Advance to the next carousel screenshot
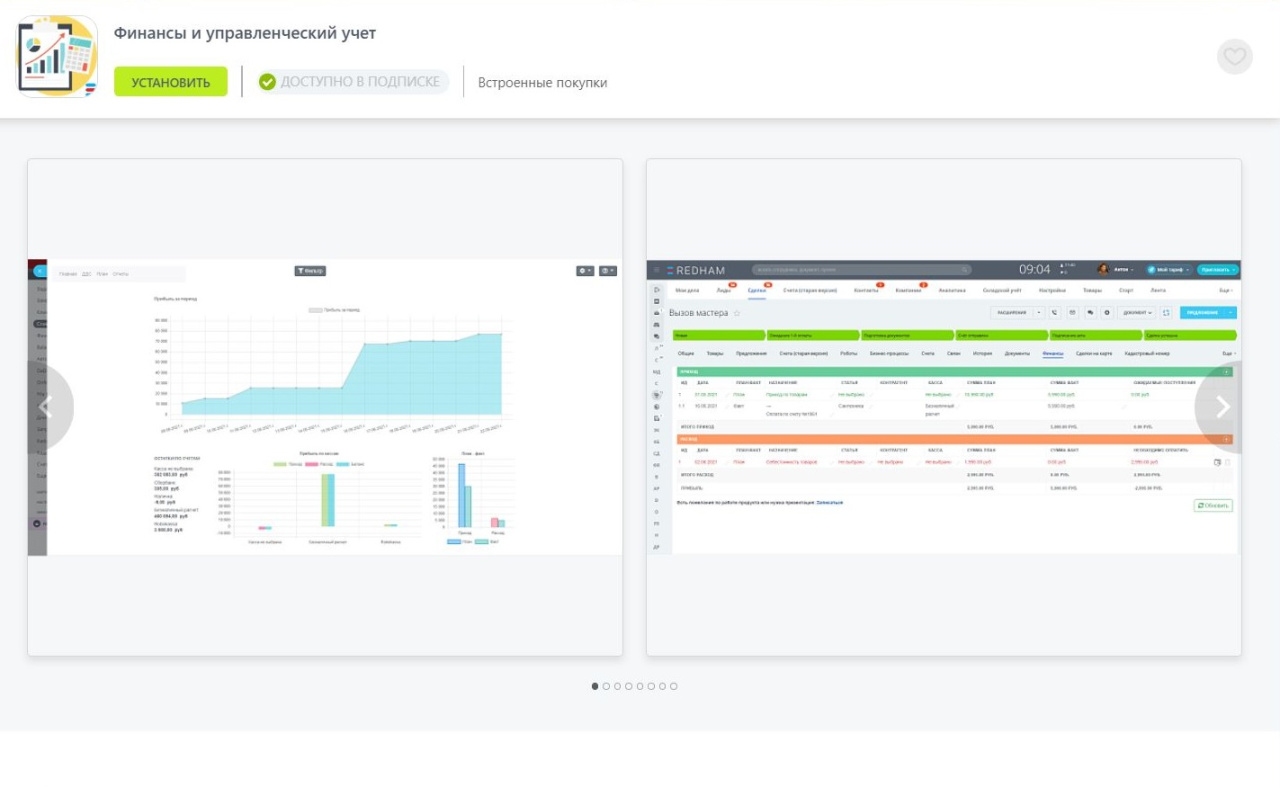 click(1222, 407)
